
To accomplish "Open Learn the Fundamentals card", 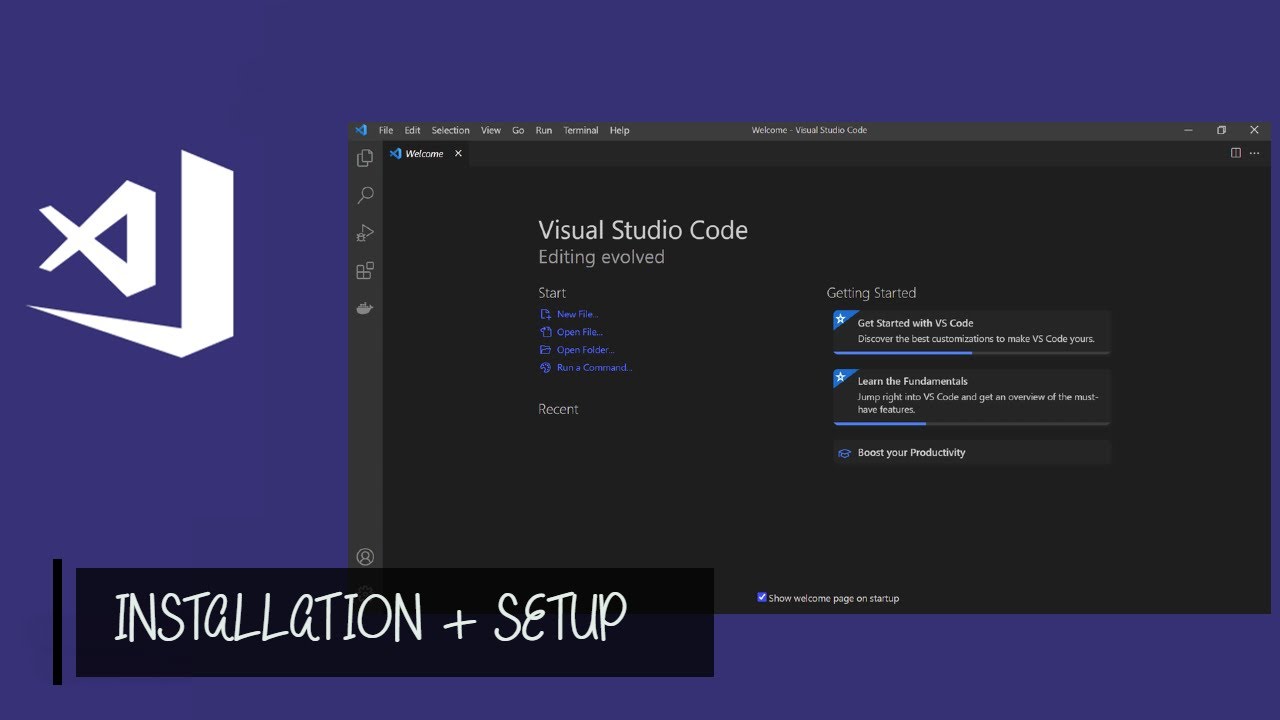I will point(972,397).
